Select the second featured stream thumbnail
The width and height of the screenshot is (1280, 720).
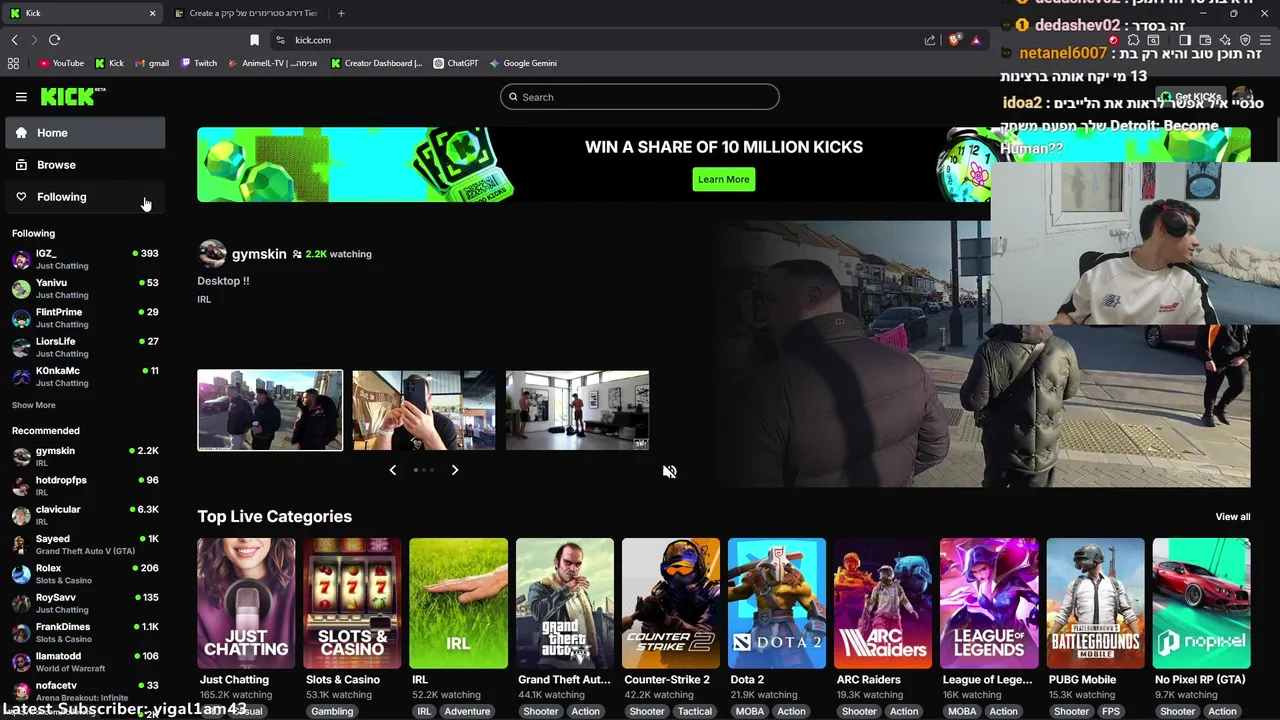tap(424, 410)
